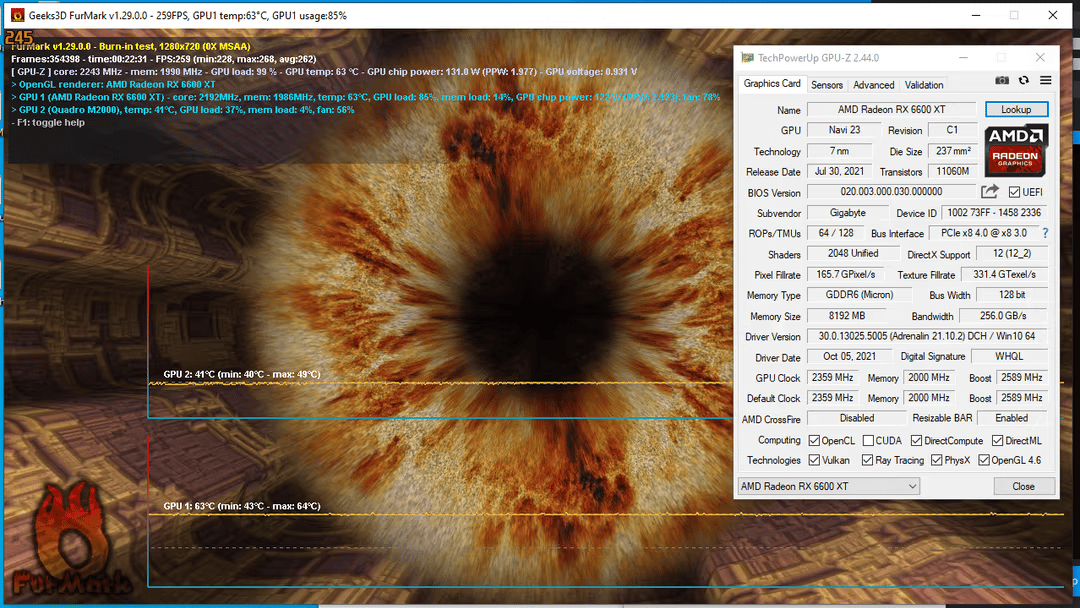Click the FurMark title bar app icon
Screen dimensions: 1080x608
click(x=17, y=15)
